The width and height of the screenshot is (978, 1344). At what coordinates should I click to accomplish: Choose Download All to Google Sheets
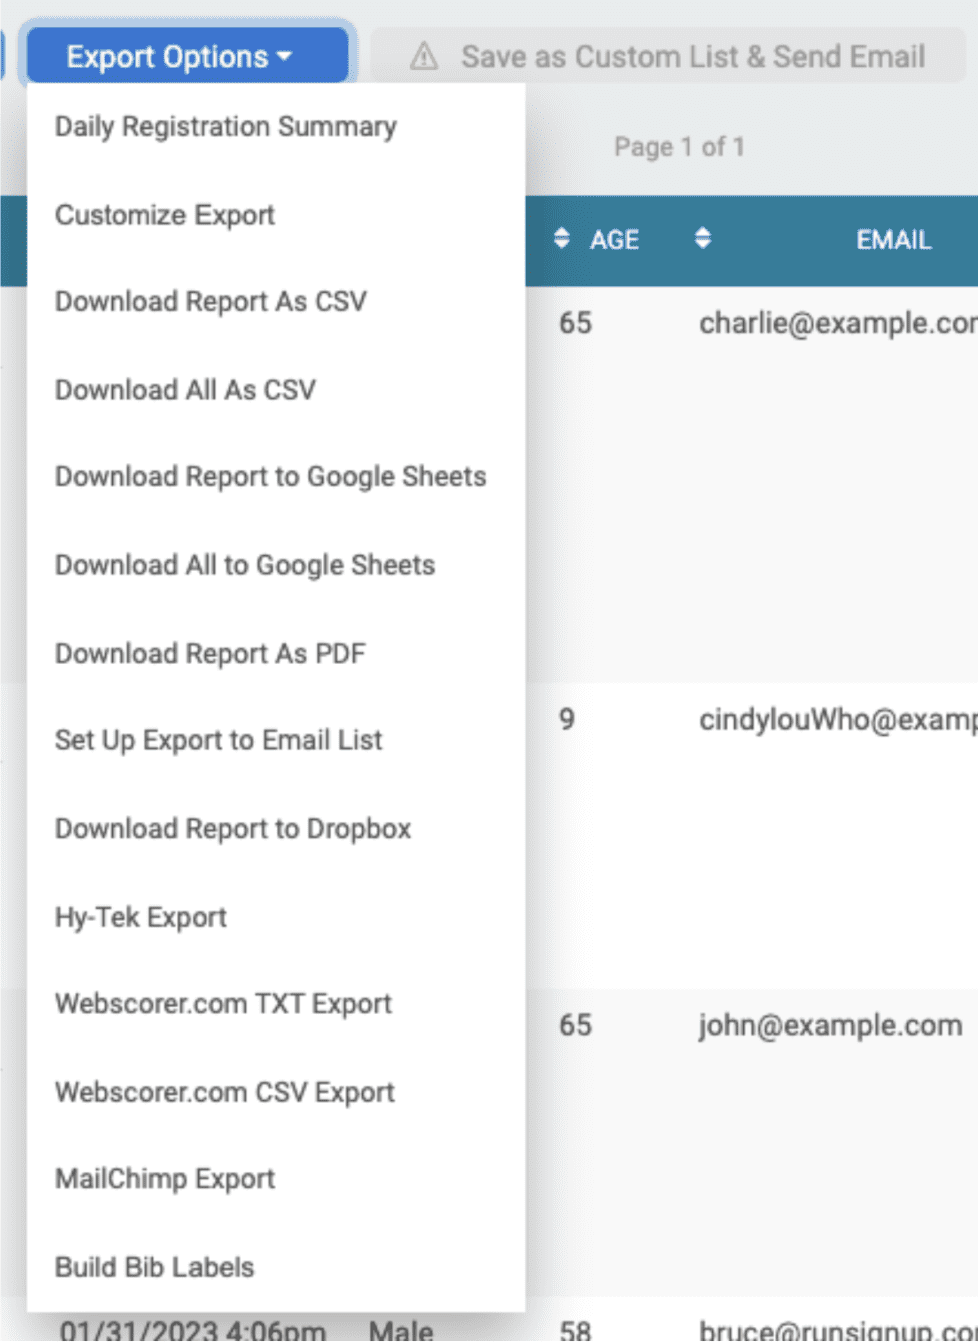click(x=244, y=564)
